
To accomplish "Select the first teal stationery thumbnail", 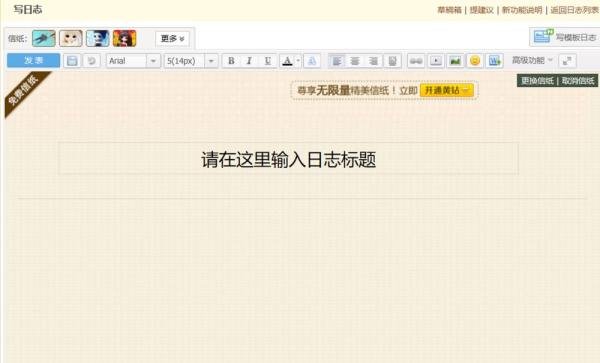I will pos(44,38).
